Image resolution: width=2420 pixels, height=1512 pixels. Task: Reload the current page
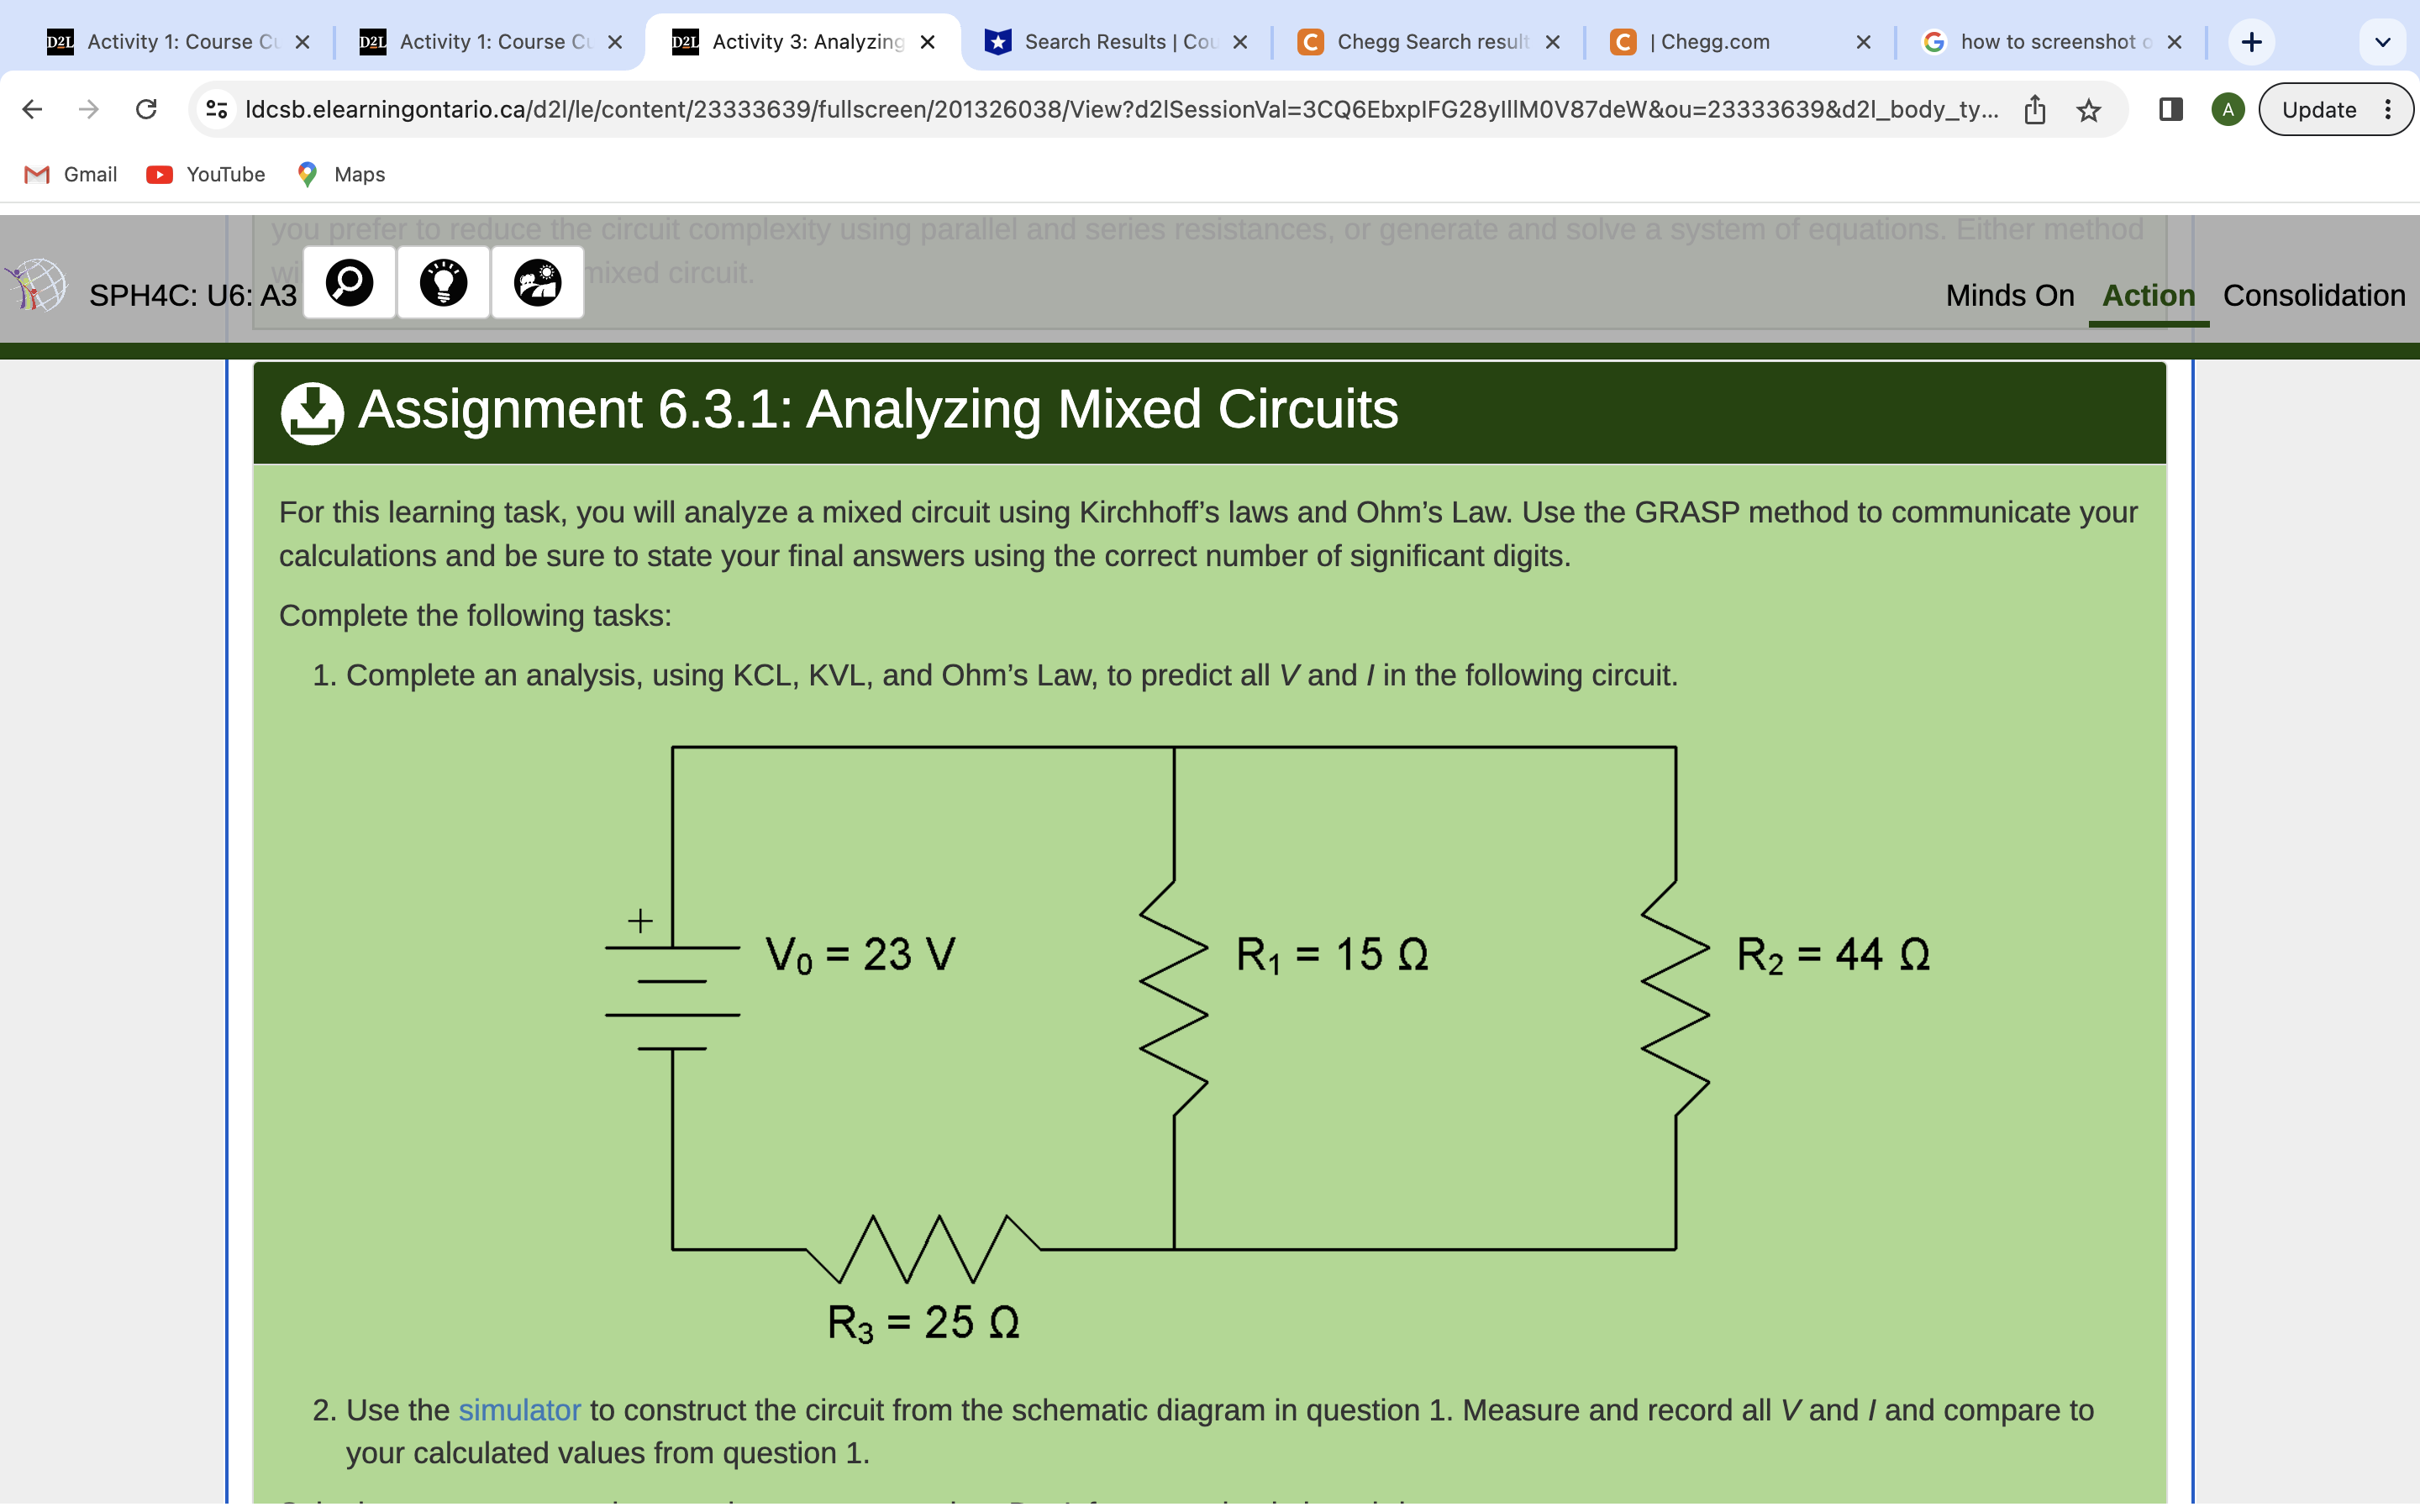point(146,109)
